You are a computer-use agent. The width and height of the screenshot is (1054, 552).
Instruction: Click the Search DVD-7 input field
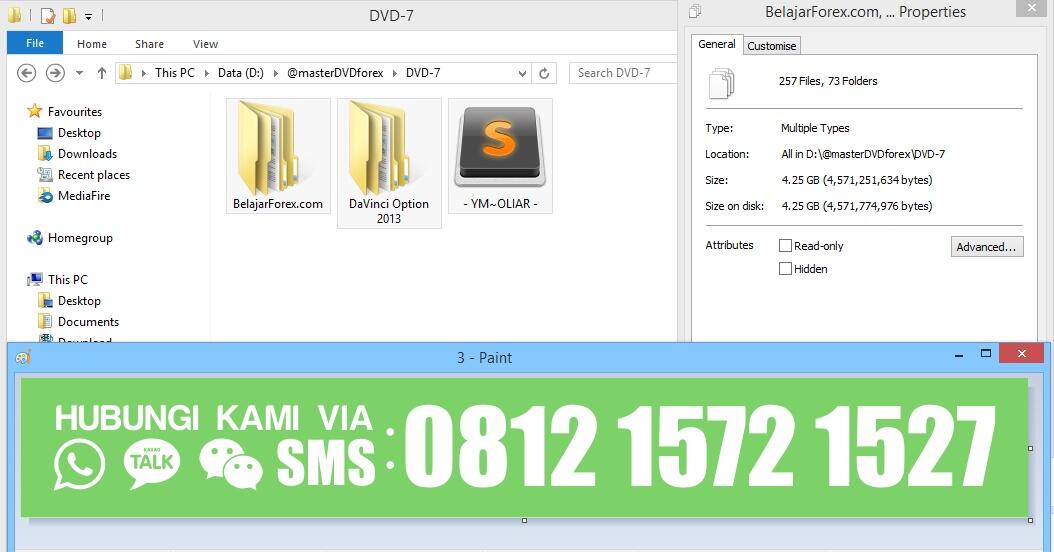623,73
